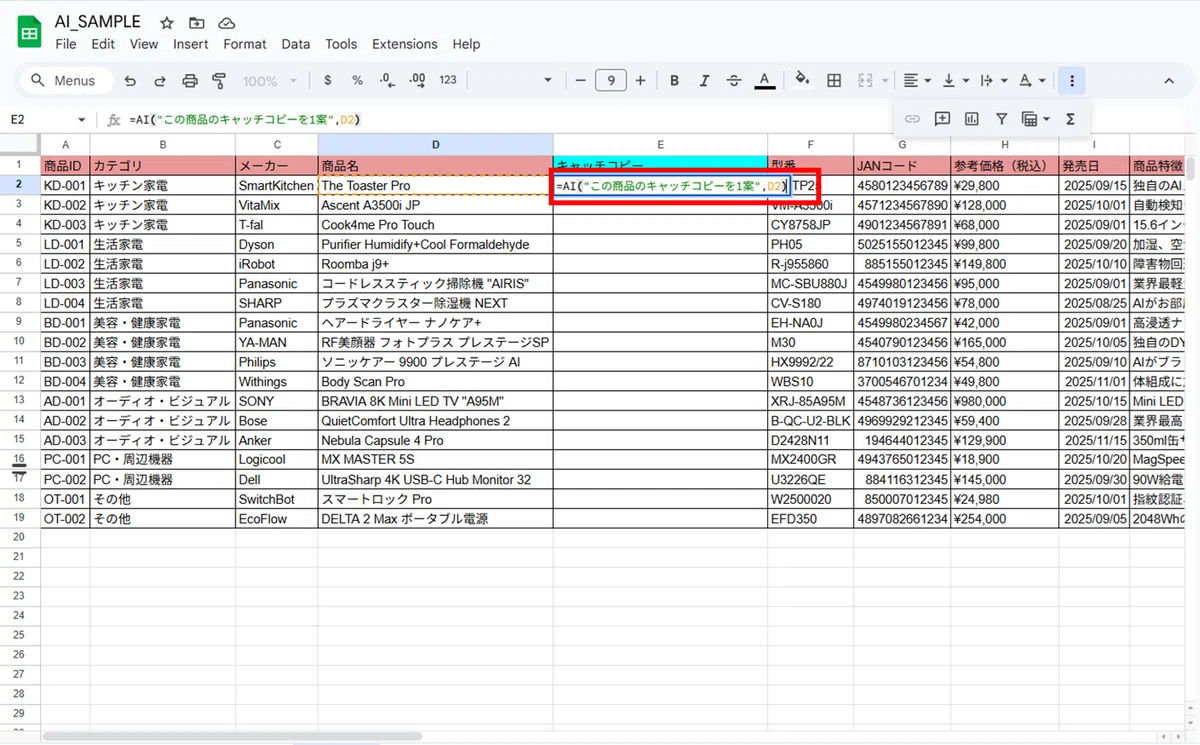Click the "MX MASTER 5S" cell

pos(435,460)
